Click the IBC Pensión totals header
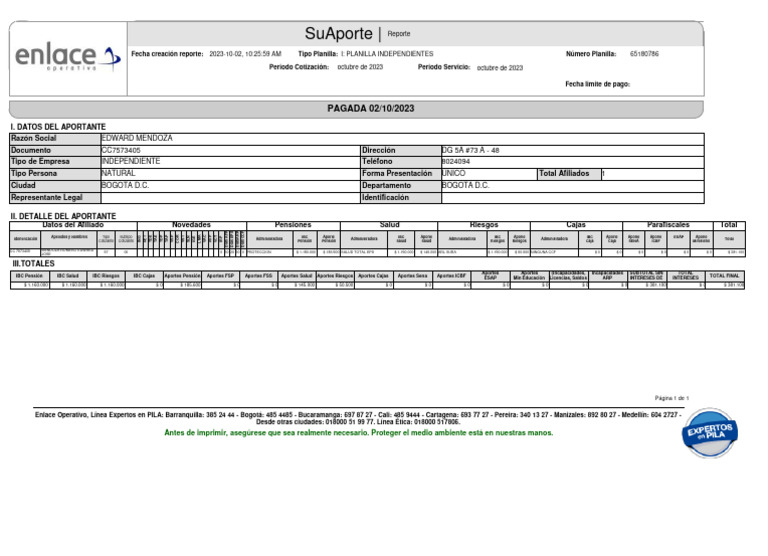The height and width of the screenshot is (556, 768). pyautogui.click(x=29, y=276)
